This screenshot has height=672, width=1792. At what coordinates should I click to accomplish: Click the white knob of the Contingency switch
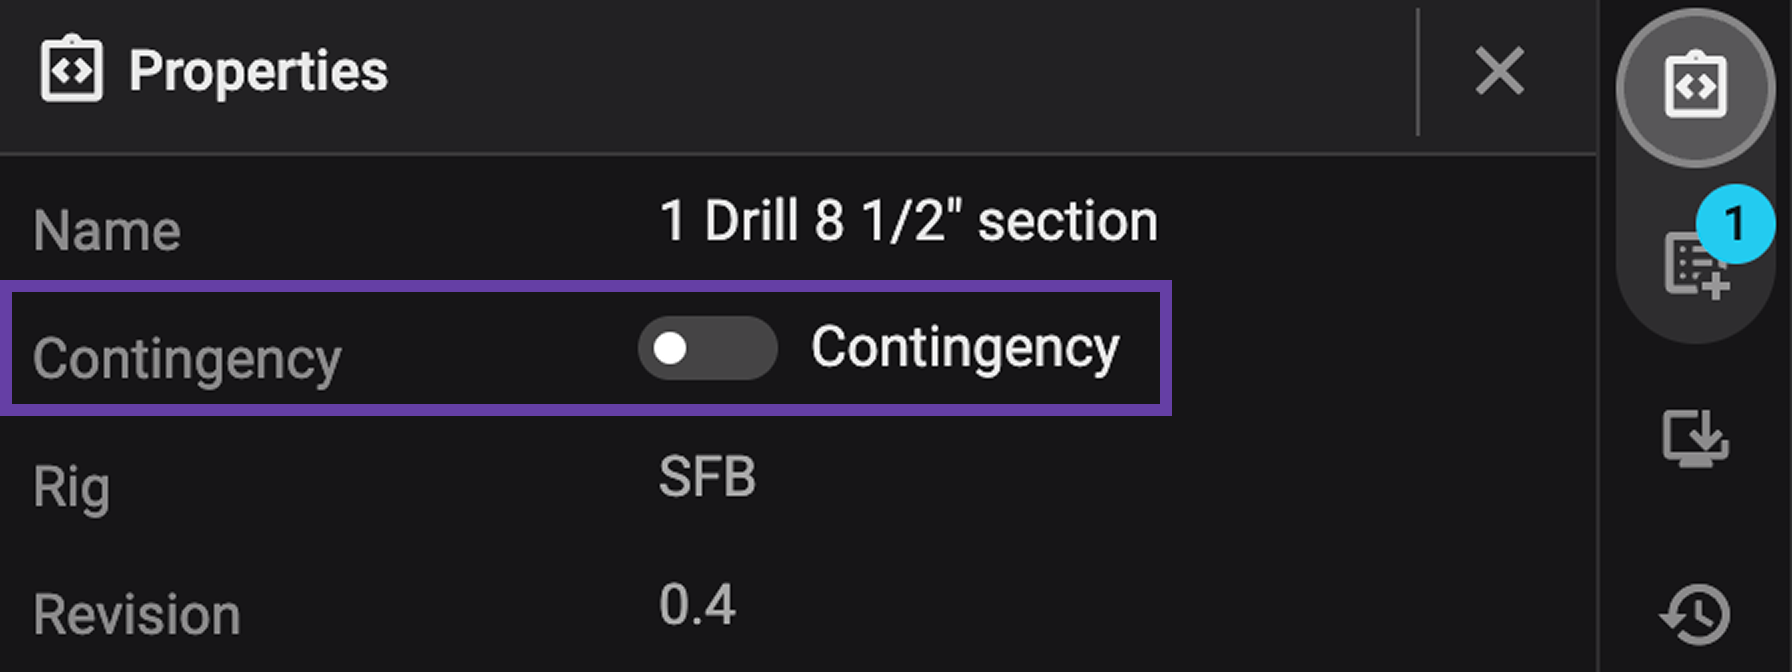[x=672, y=348]
